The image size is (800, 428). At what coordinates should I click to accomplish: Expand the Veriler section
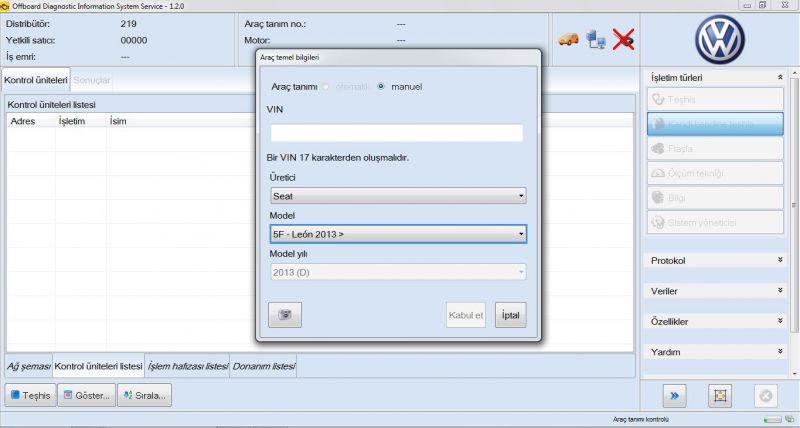pos(780,291)
